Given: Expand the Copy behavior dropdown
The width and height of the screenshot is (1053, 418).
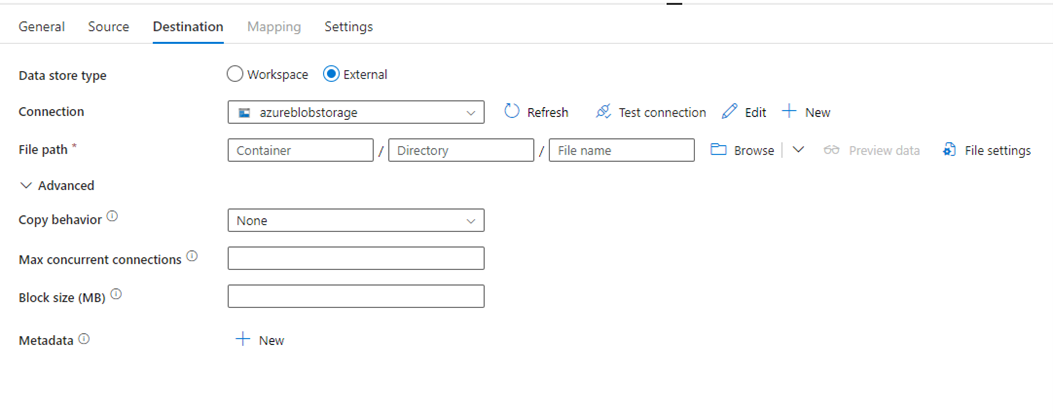Looking at the screenshot, I should click(356, 220).
